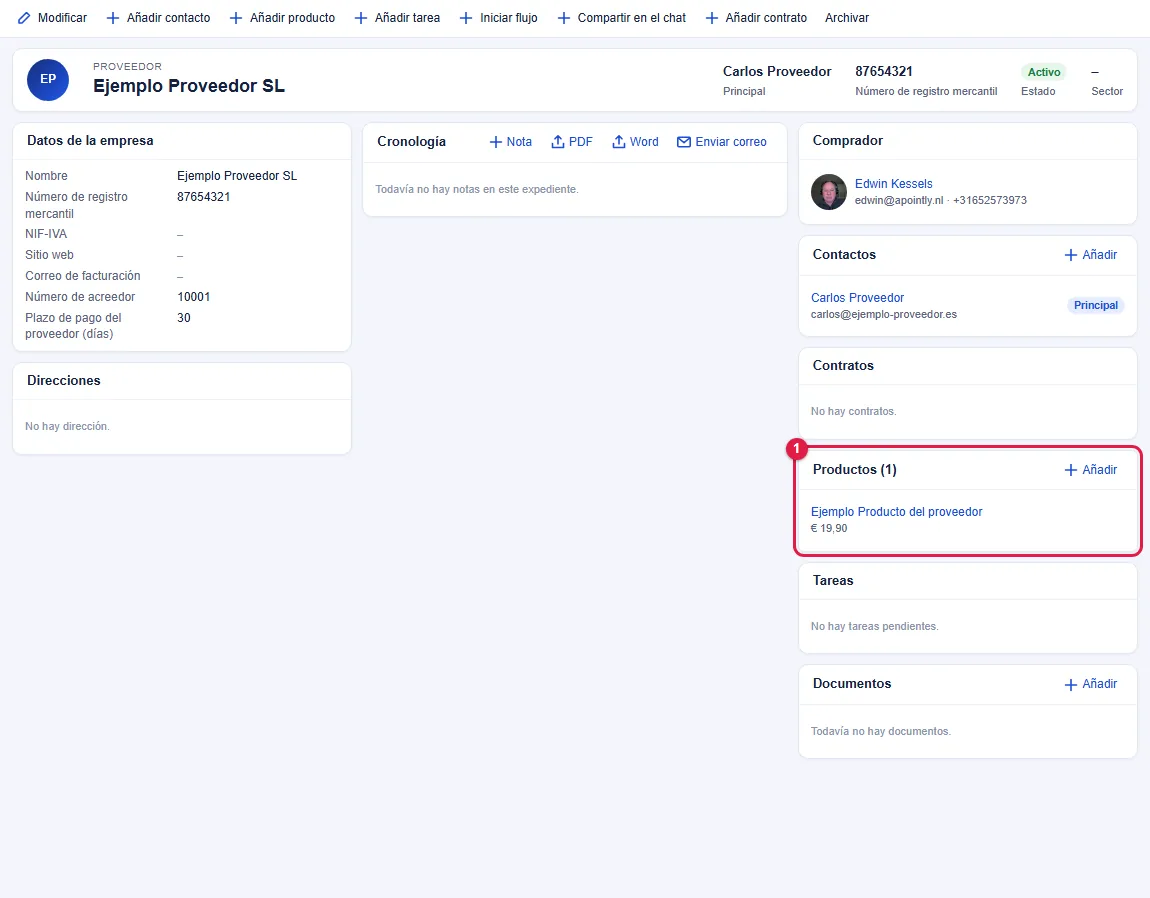Click the Tareas panel heading
Image resolution: width=1150 pixels, height=898 pixels.
tap(833, 580)
